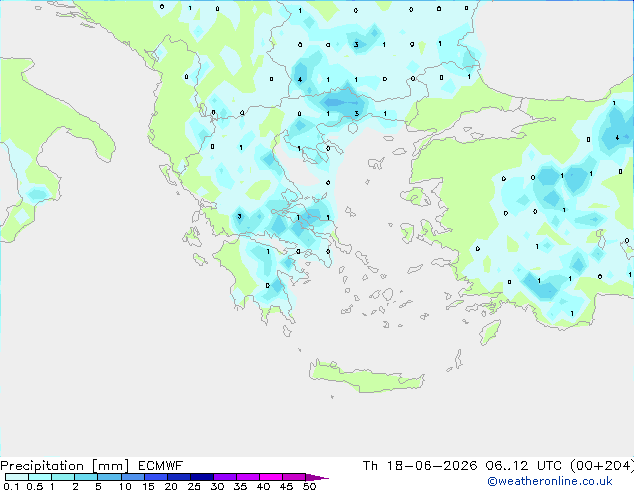
Task: Pick the 10–15 mm legend color swatch
Action: click(x=133, y=477)
